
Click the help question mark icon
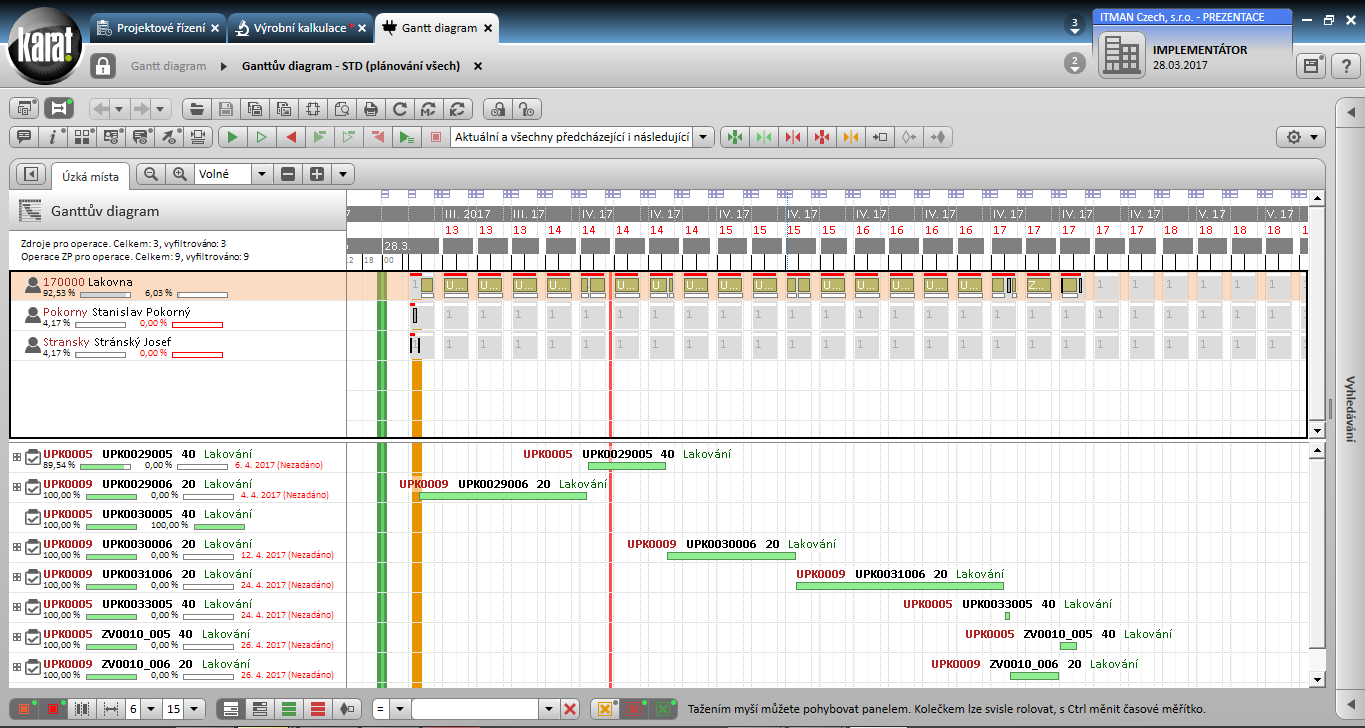pos(1346,66)
